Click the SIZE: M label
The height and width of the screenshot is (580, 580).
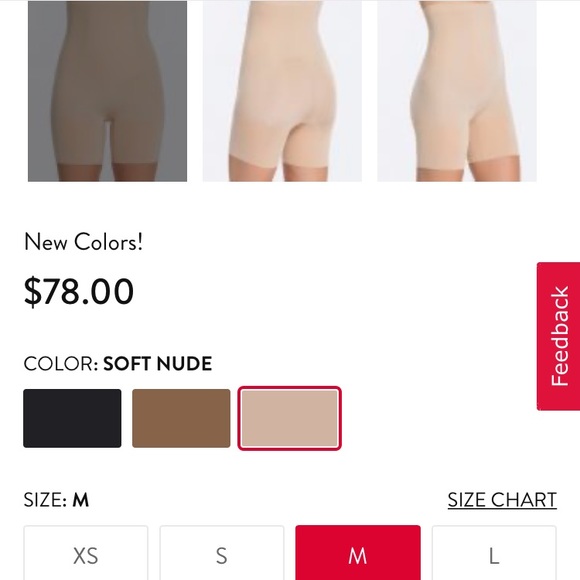click(56, 500)
